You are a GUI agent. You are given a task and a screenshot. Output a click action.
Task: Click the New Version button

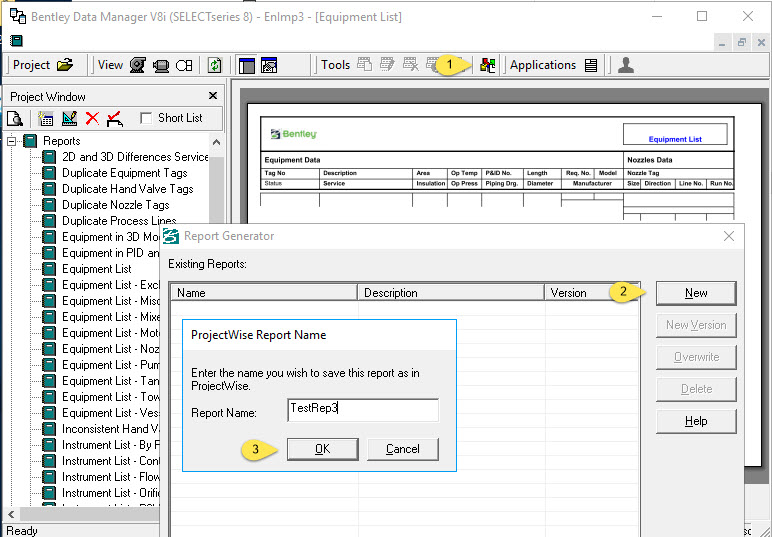coord(696,325)
